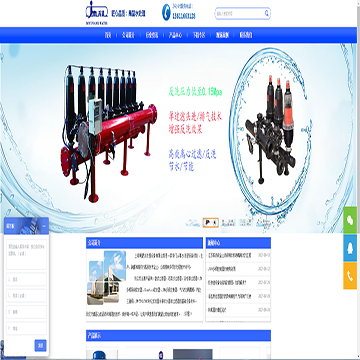Image resolution: width=360 pixels, height=360 pixels.
Task: Open the first product thumbnail with blue tank
Action: [x=102, y=354]
